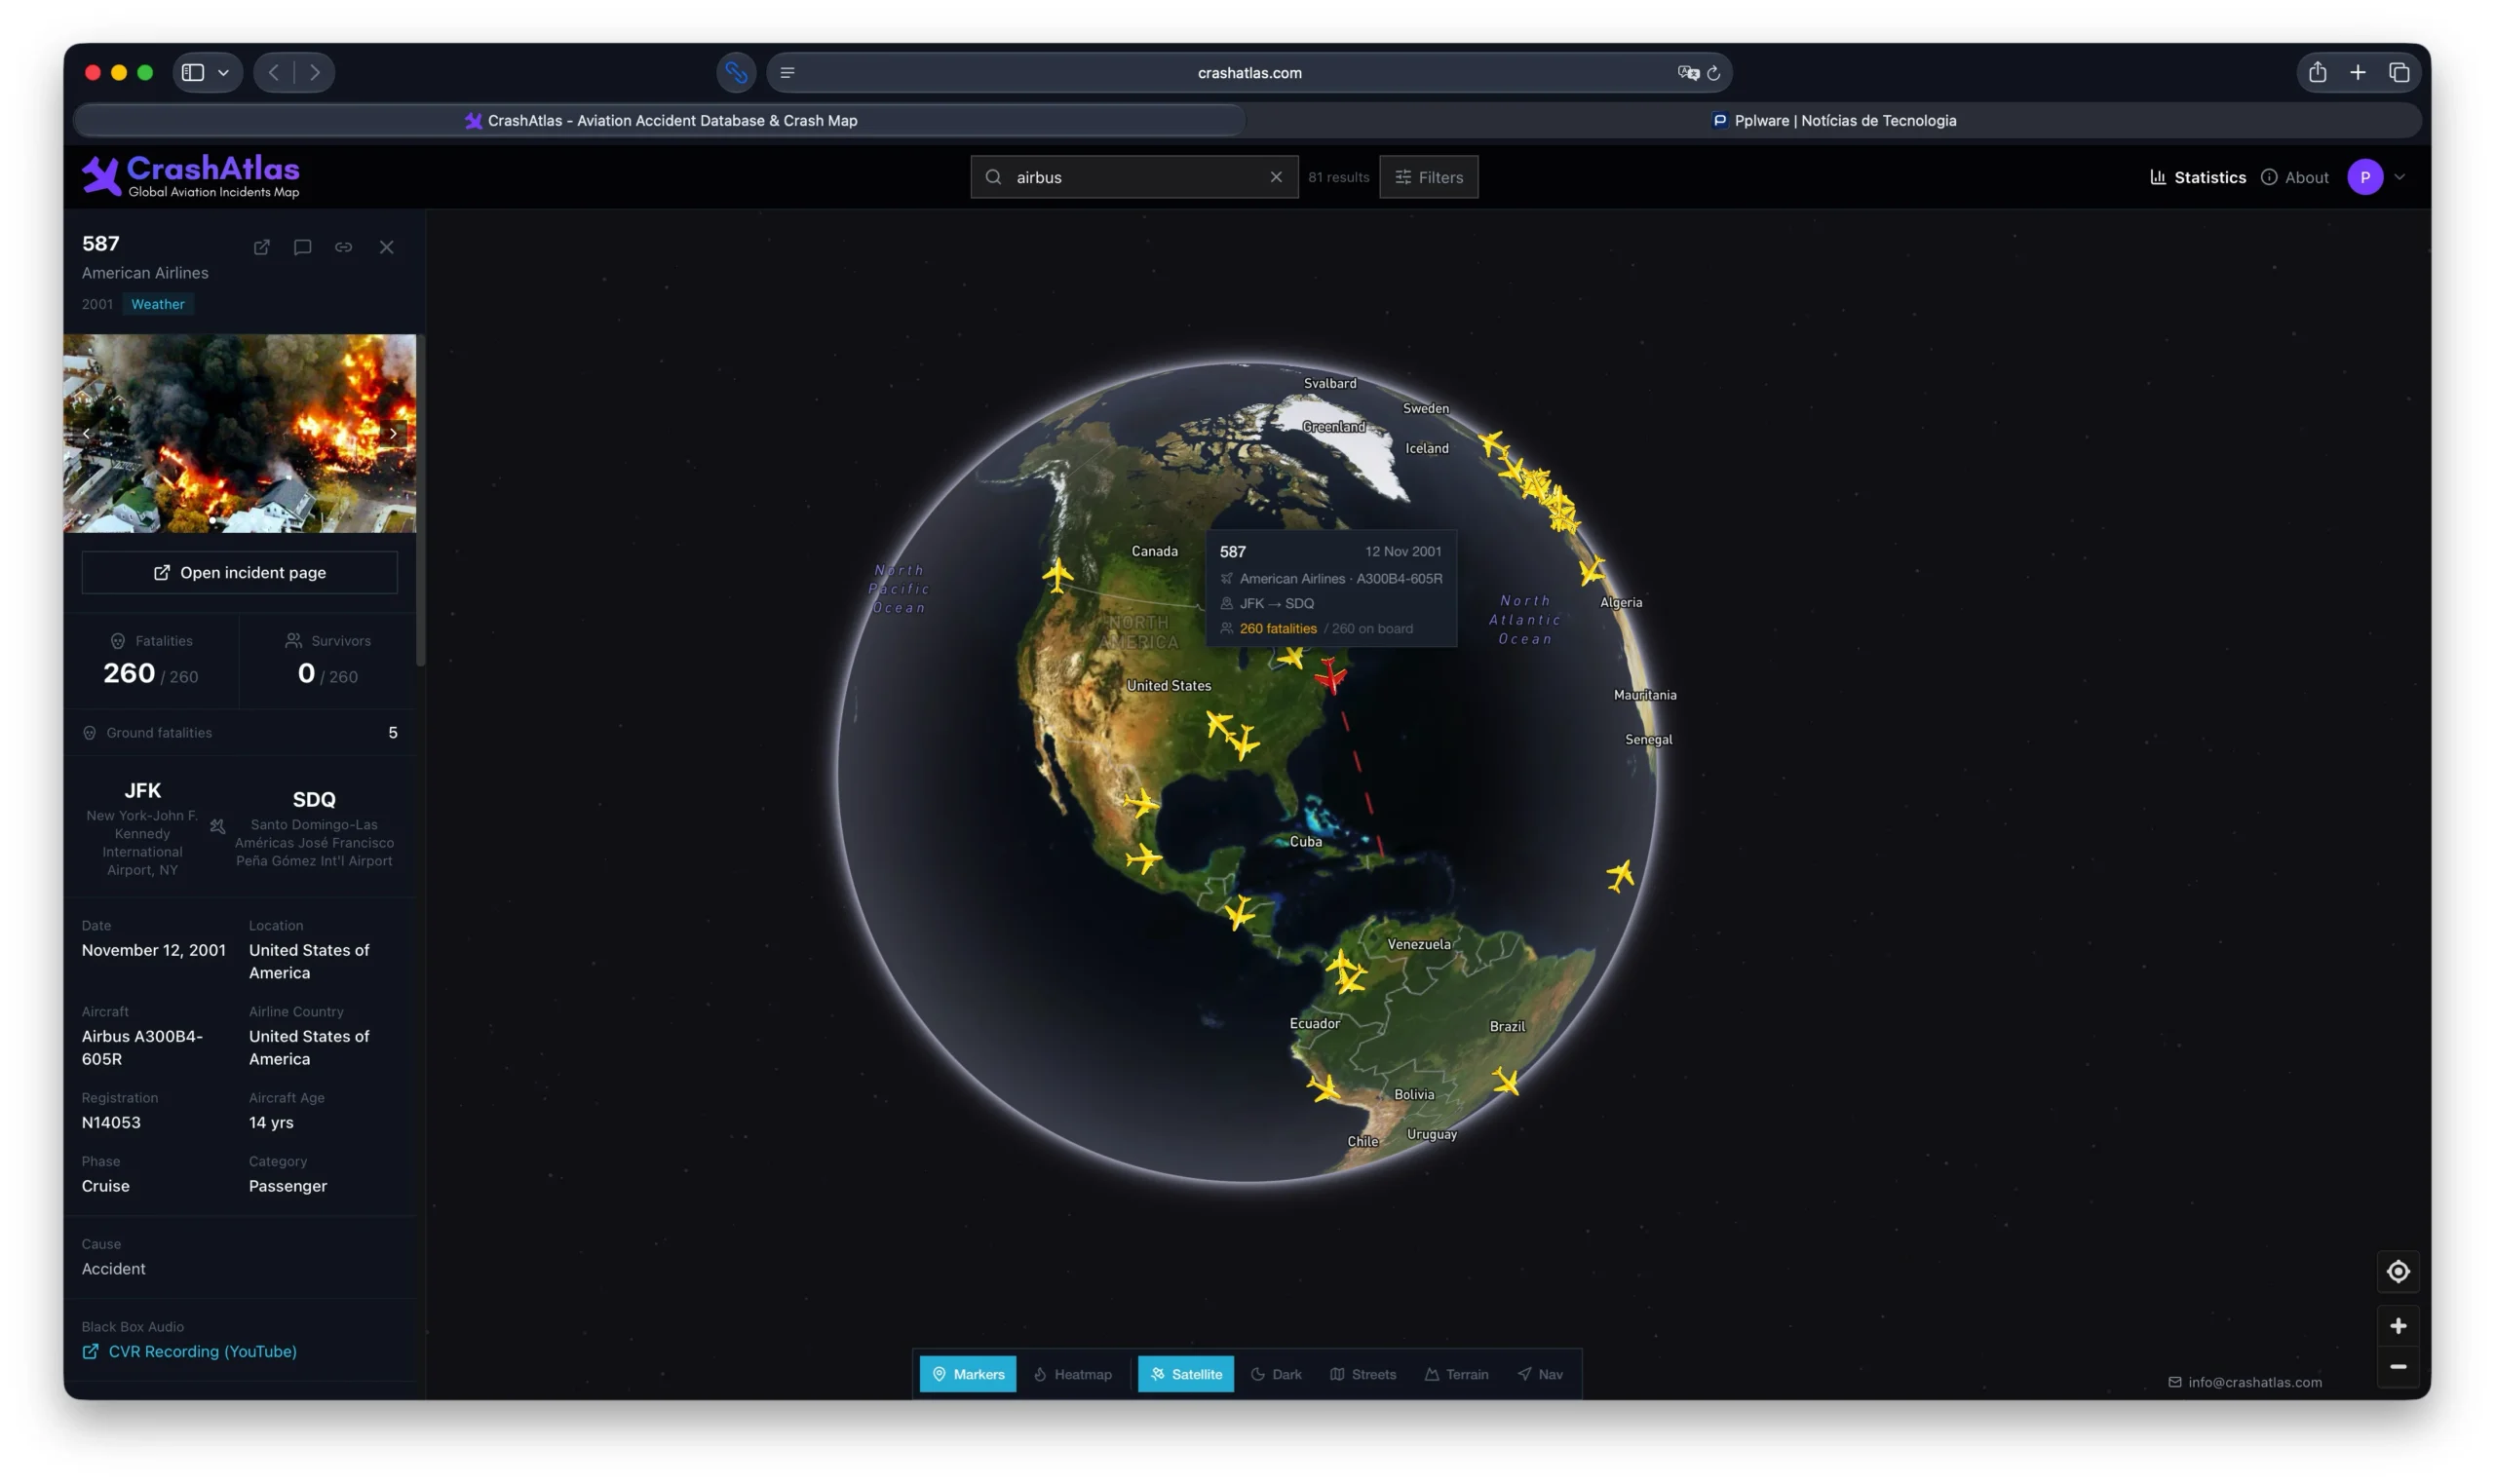2495x1484 pixels.
Task: Open the Statistics page
Action: click(2197, 177)
